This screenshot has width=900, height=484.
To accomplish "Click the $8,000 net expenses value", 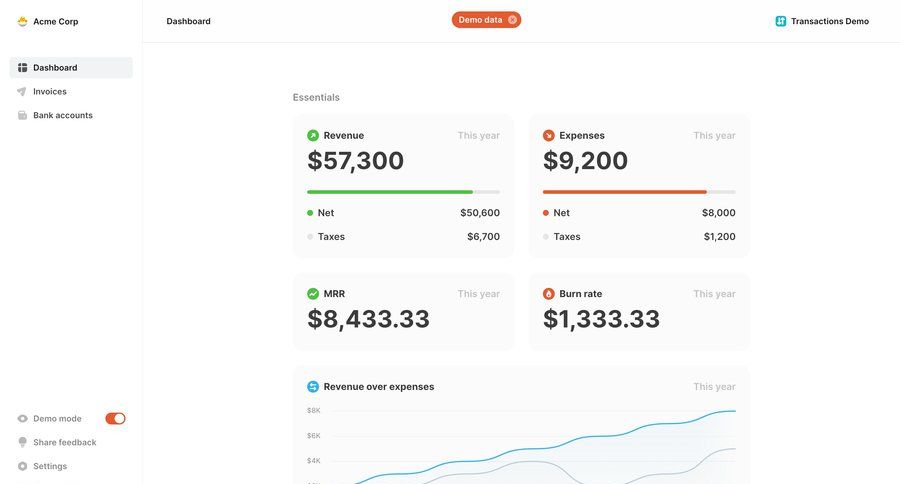I will tap(719, 212).
